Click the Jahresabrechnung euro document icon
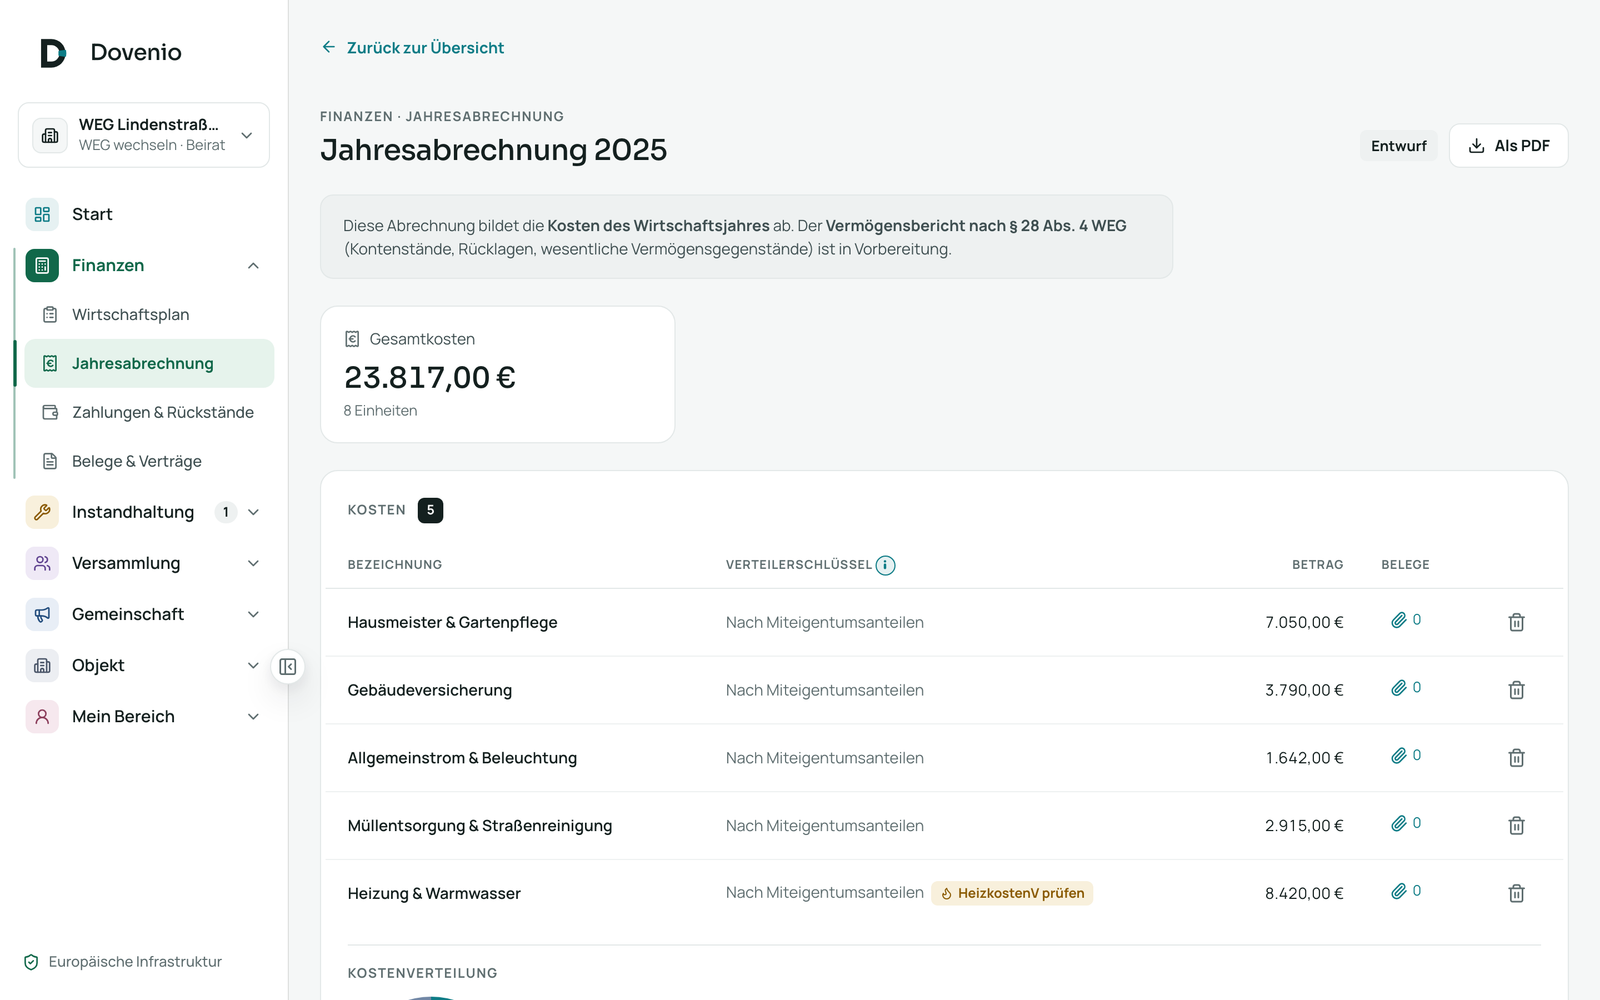The width and height of the screenshot is (1600, 1000). pyautogui.click(x=50, y=363)
